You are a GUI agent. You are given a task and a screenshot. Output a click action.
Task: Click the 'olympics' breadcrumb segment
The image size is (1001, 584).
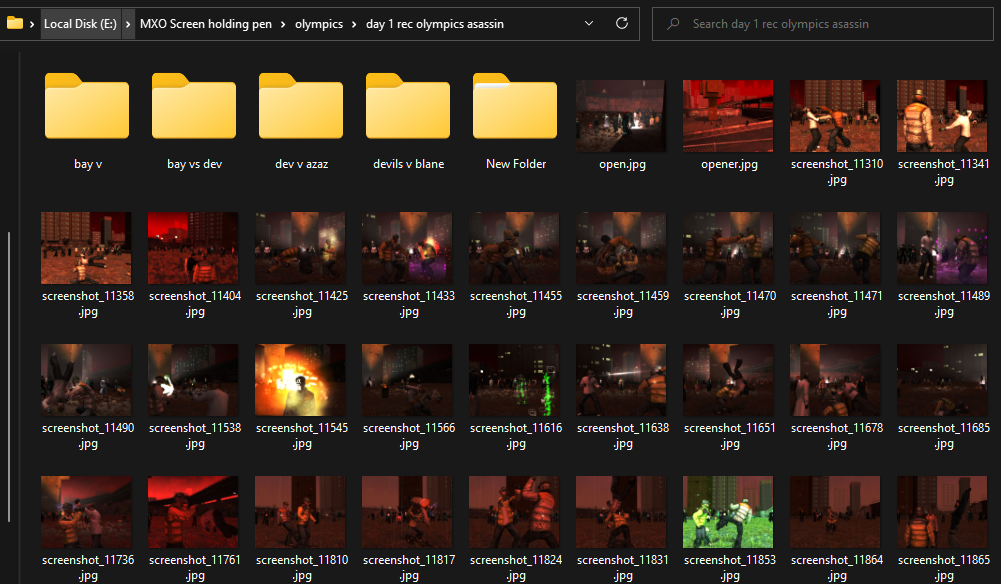[x=319, y=23]
